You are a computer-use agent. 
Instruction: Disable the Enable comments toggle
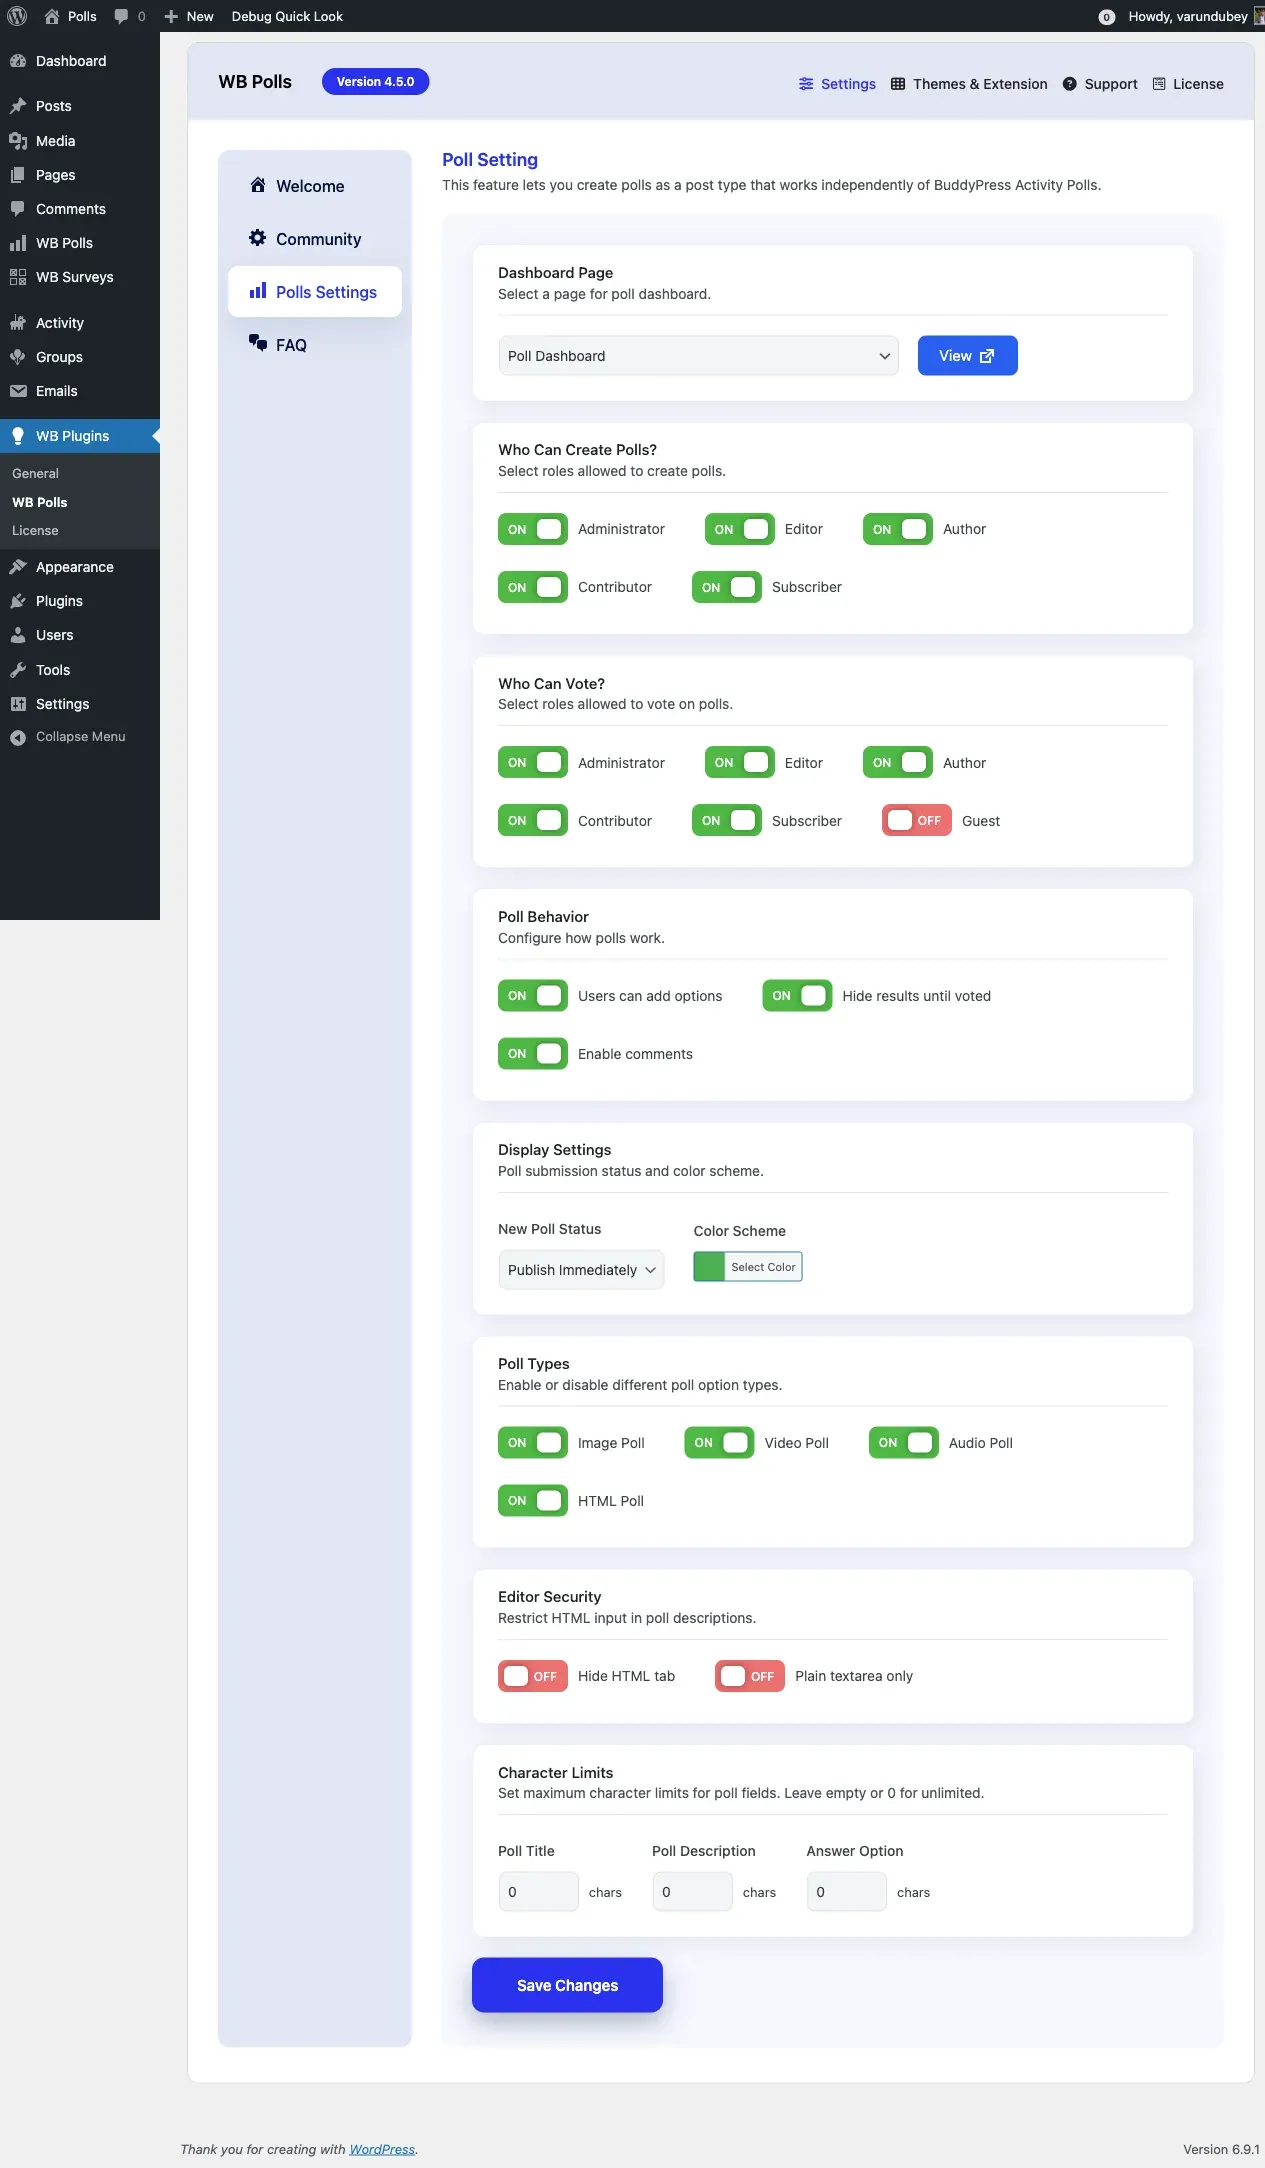[x=533, y=1053]
